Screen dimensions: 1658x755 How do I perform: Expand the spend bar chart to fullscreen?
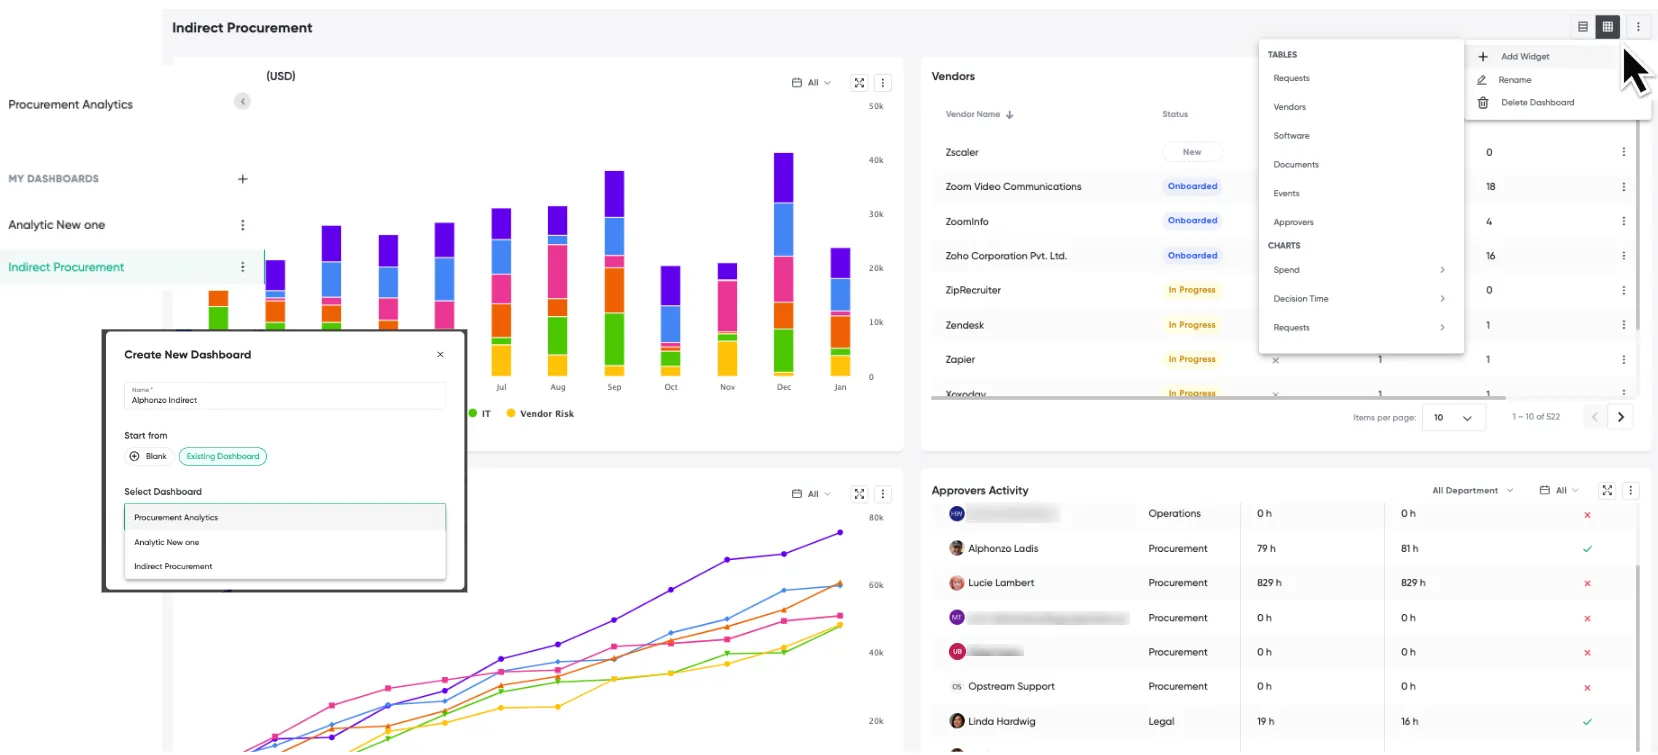click(x=859, y=83)
